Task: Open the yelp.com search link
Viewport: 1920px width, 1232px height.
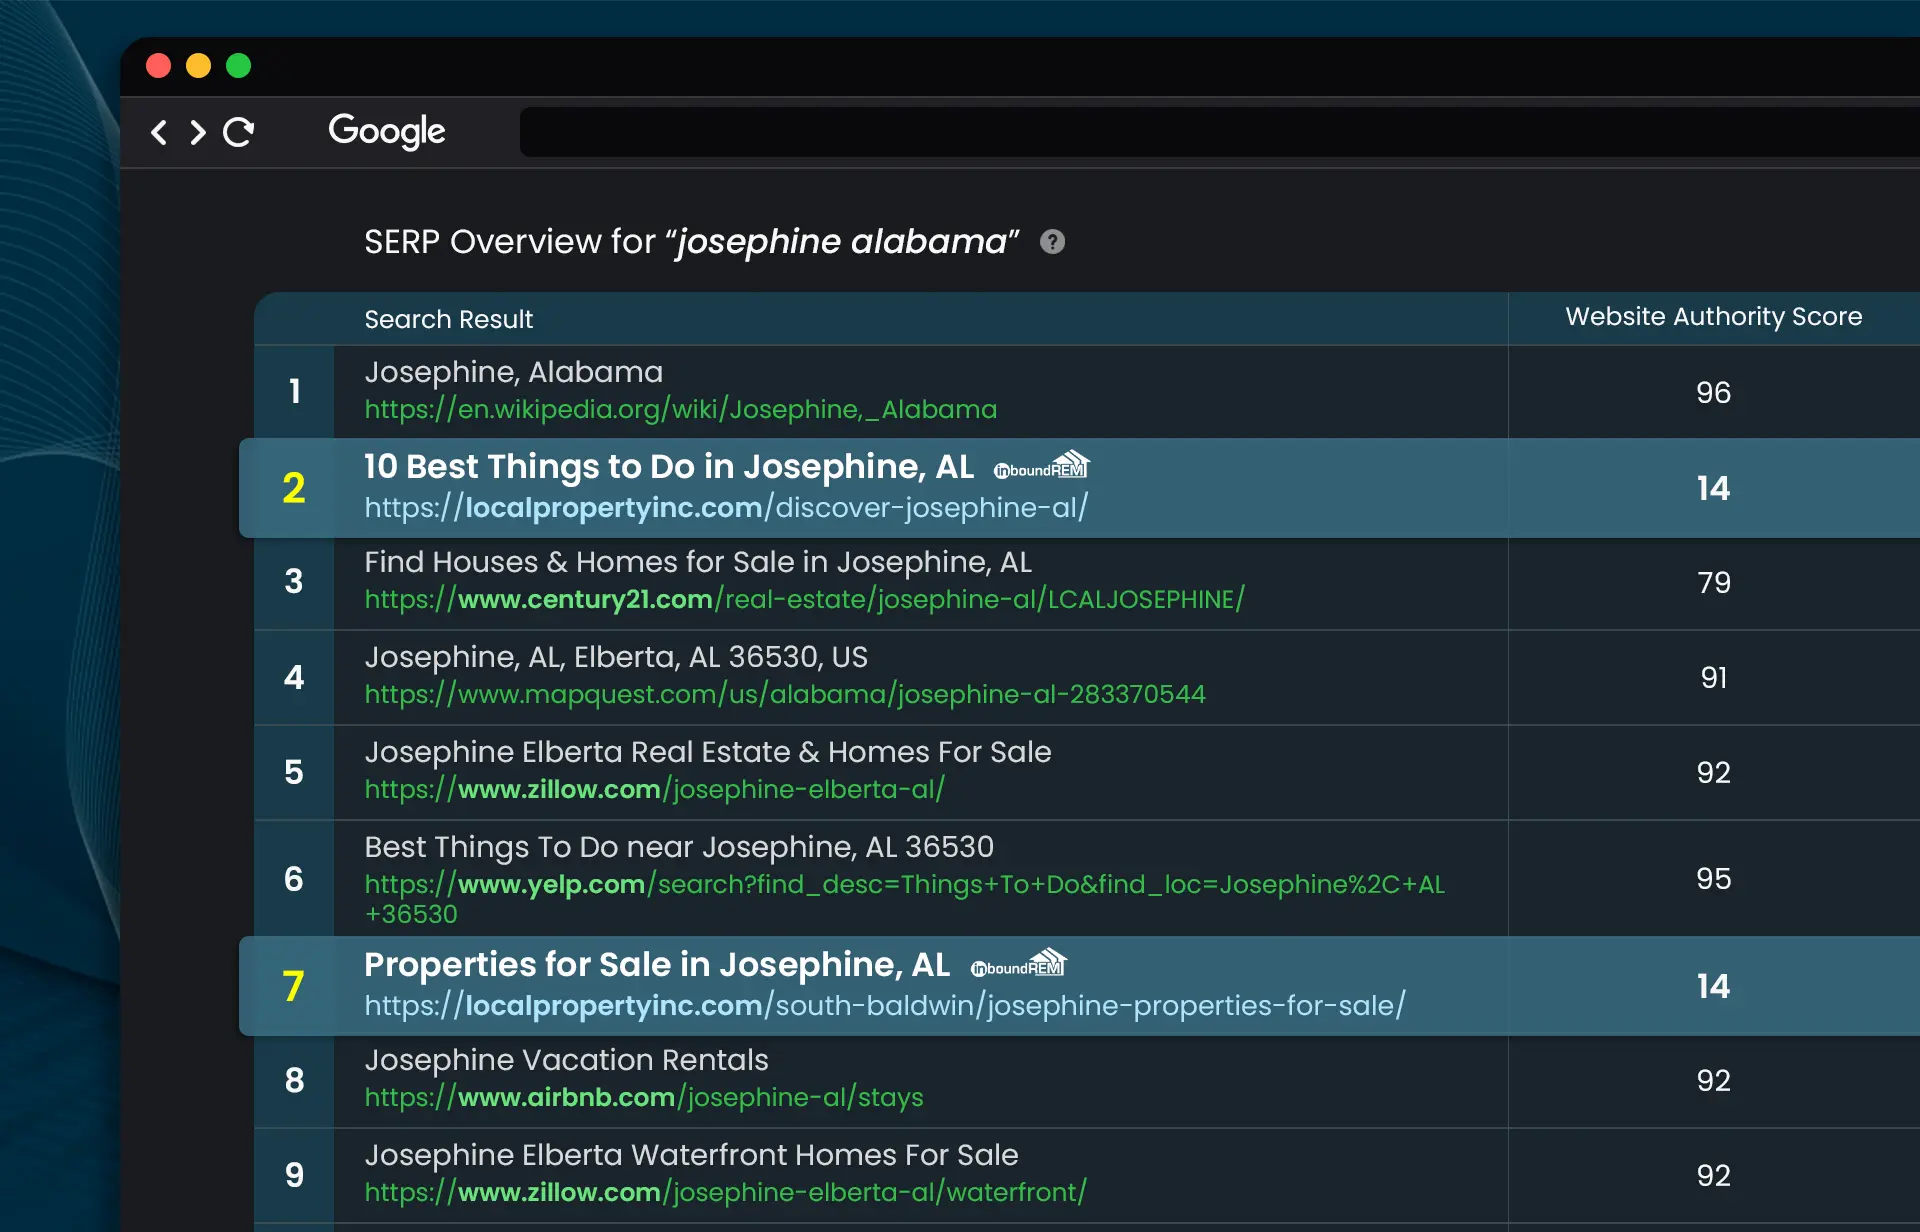Action: coord(904,899)
